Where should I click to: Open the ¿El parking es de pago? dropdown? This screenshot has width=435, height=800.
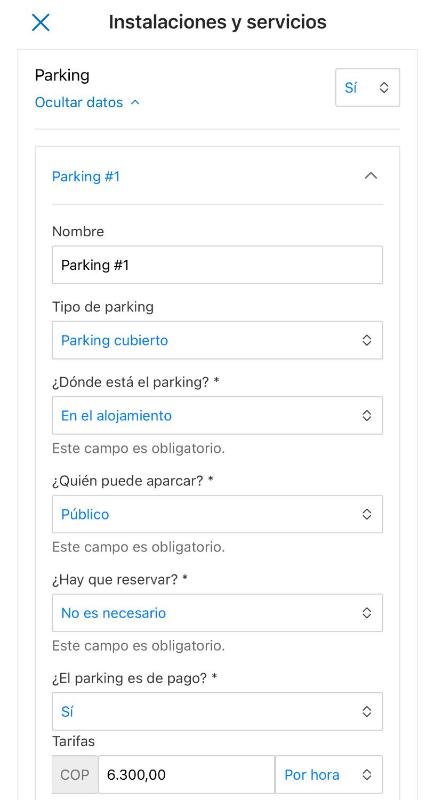click(x=217, y=711)
